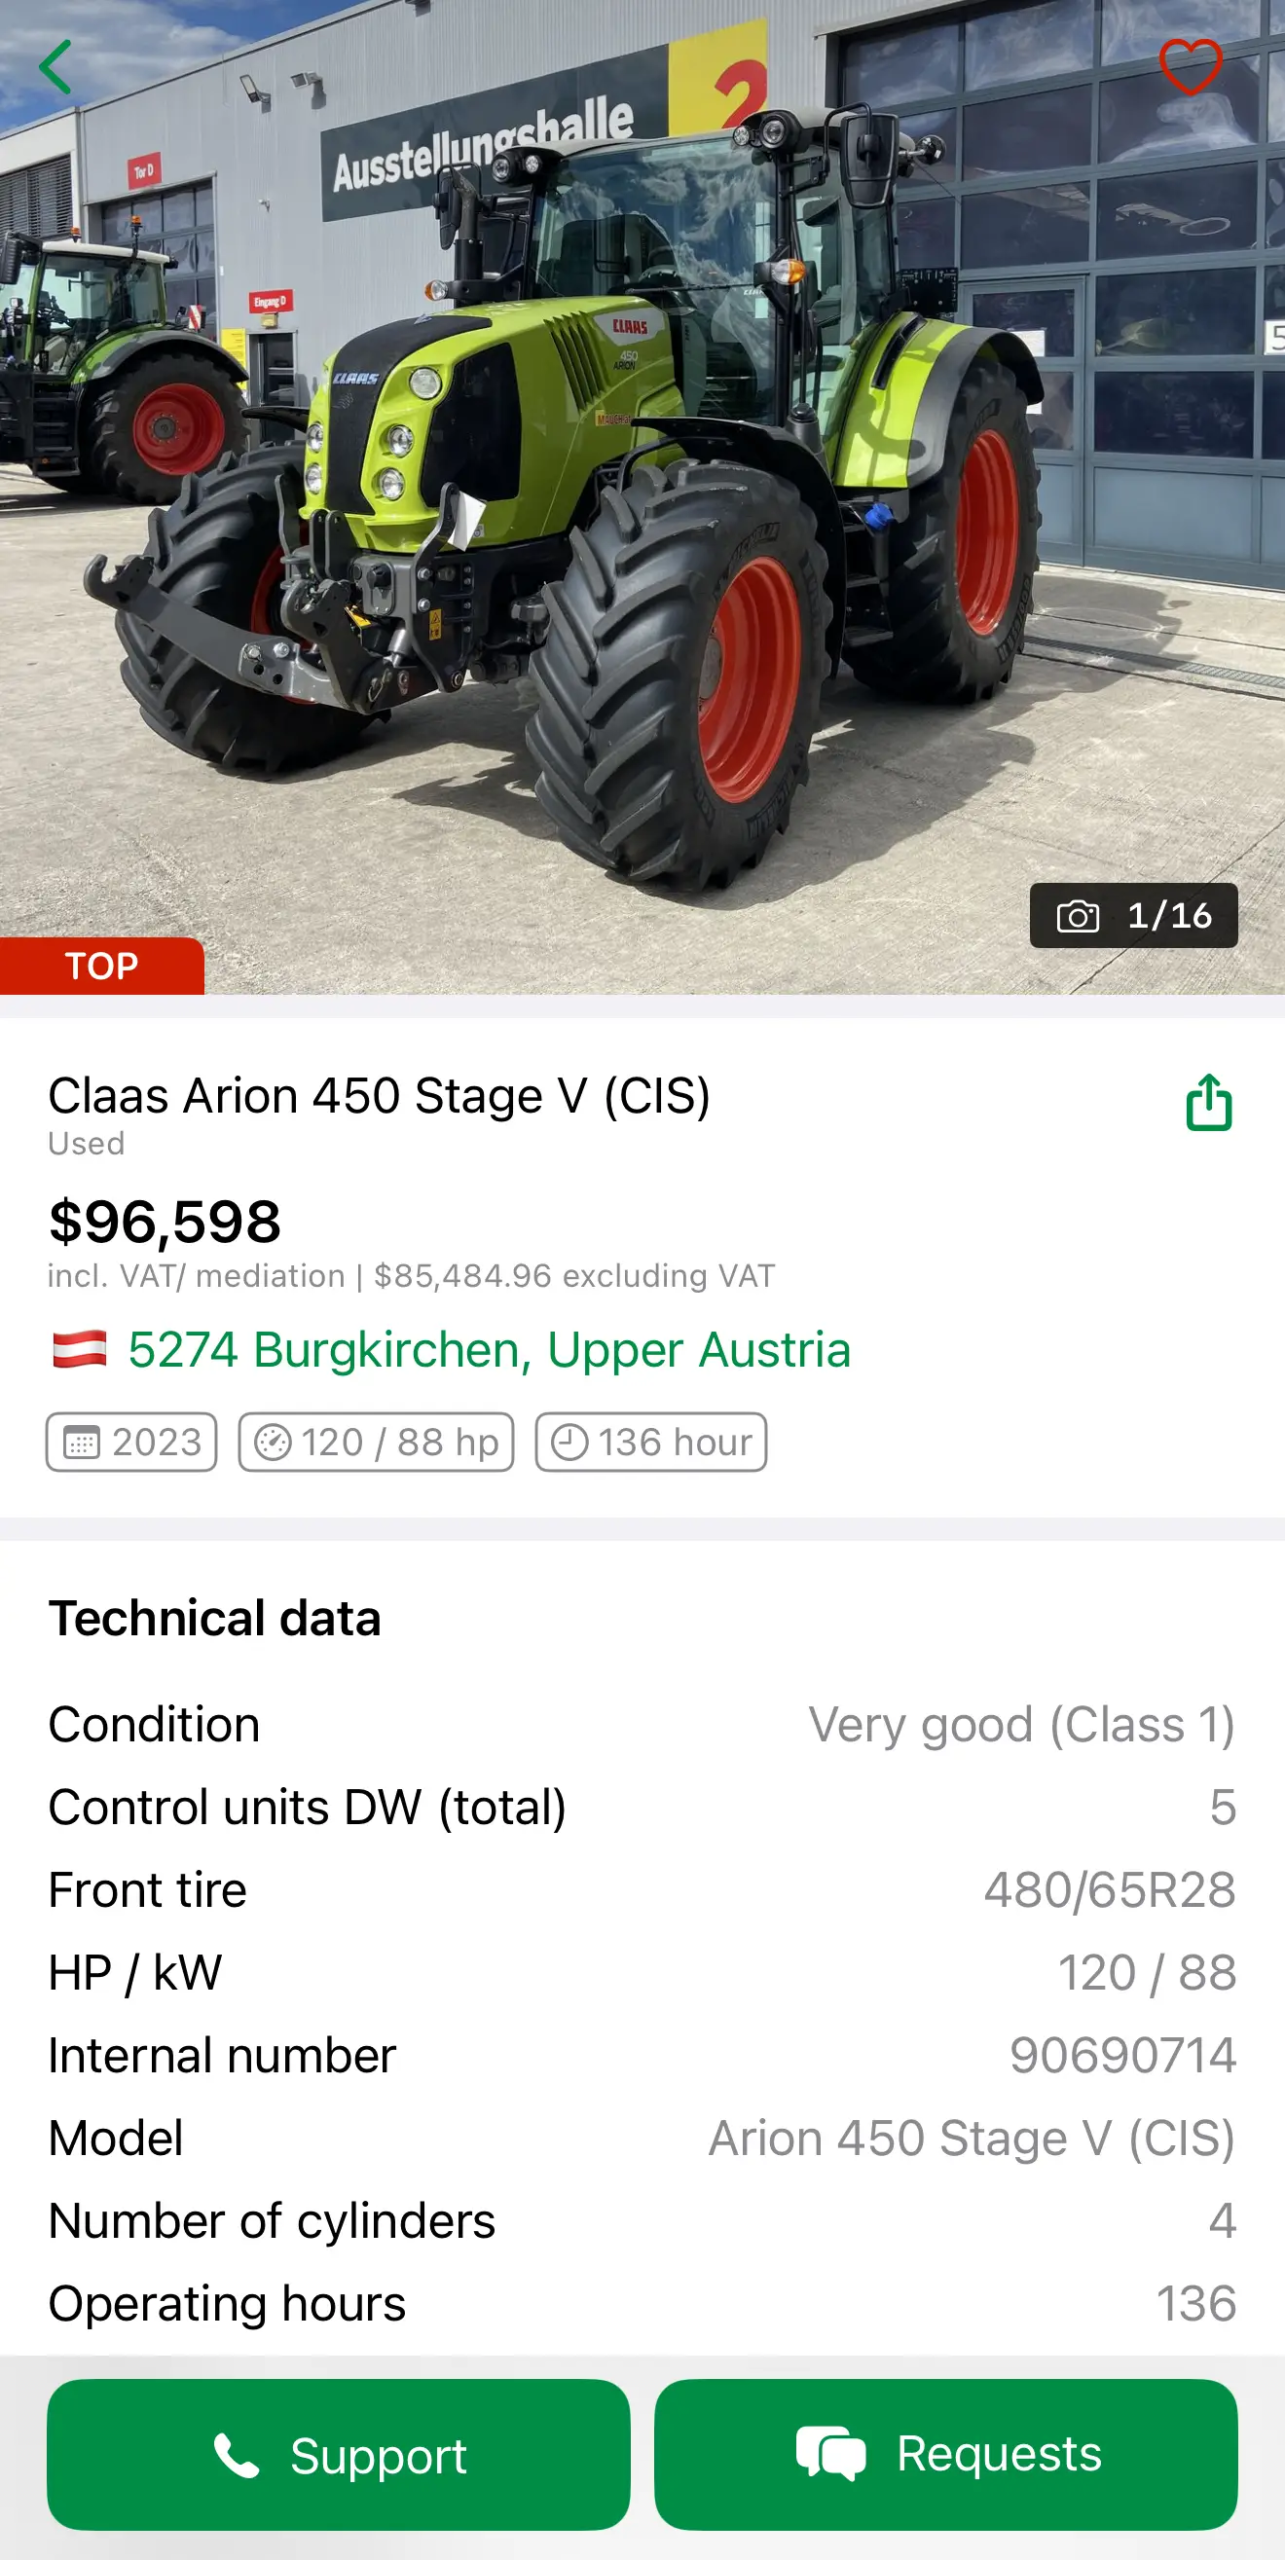Image resolution: width=1285 pixels, height=2560 pixels.
Task: Tap the 2023 year tag
Action: 132,1442
